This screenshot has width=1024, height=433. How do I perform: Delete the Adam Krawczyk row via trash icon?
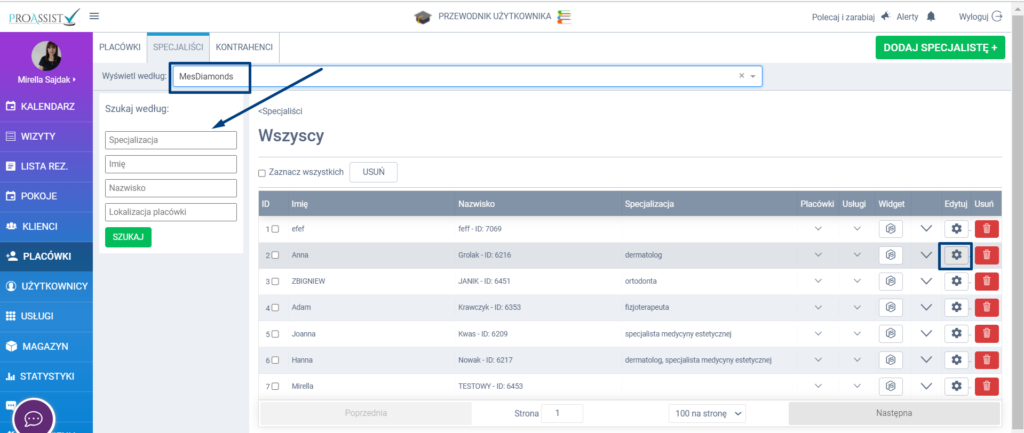pyautogui.click(x=986, y=307)
